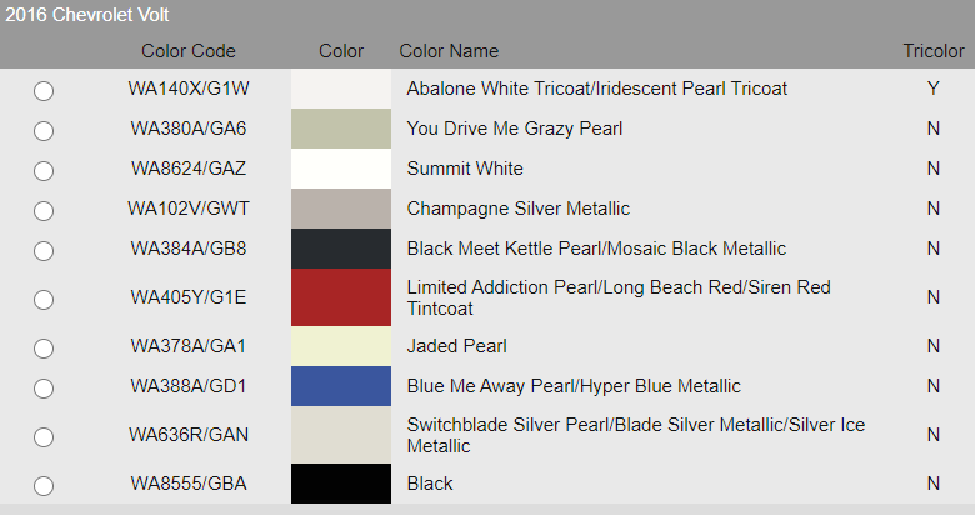Click the You Drive Me Grazy Pearl swatch
This screenshot has height=517, width=975.
(x=341, y=129)
